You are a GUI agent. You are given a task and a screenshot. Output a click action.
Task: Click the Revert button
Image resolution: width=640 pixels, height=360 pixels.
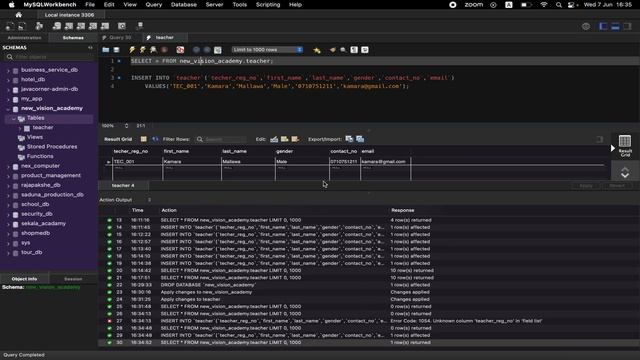617,186
